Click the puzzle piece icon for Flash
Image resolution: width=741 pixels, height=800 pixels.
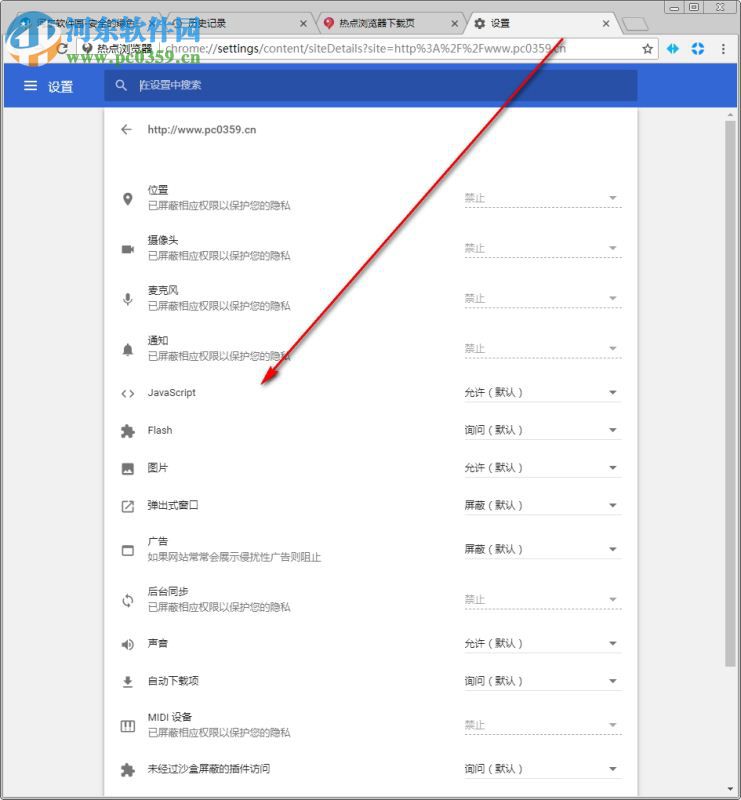click(x=128, y=431)
